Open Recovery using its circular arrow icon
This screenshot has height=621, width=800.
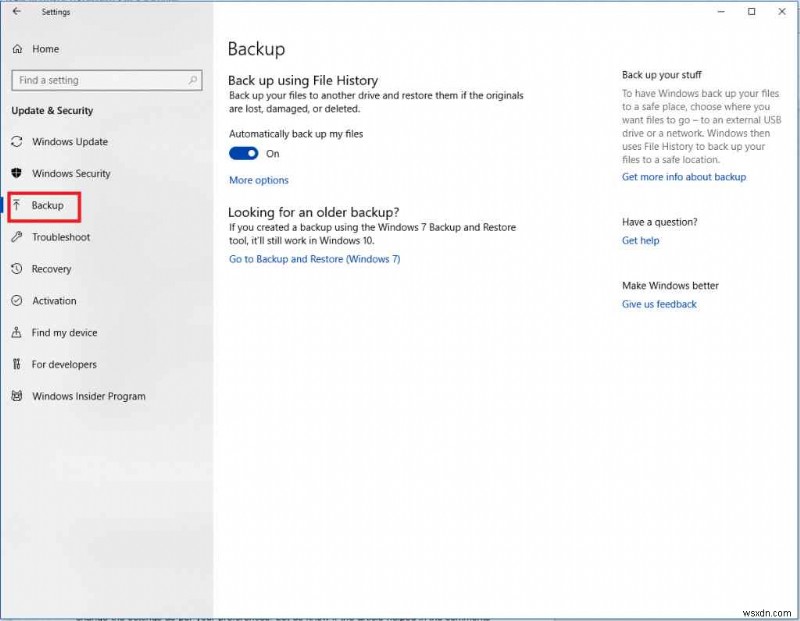coord(17,269)
